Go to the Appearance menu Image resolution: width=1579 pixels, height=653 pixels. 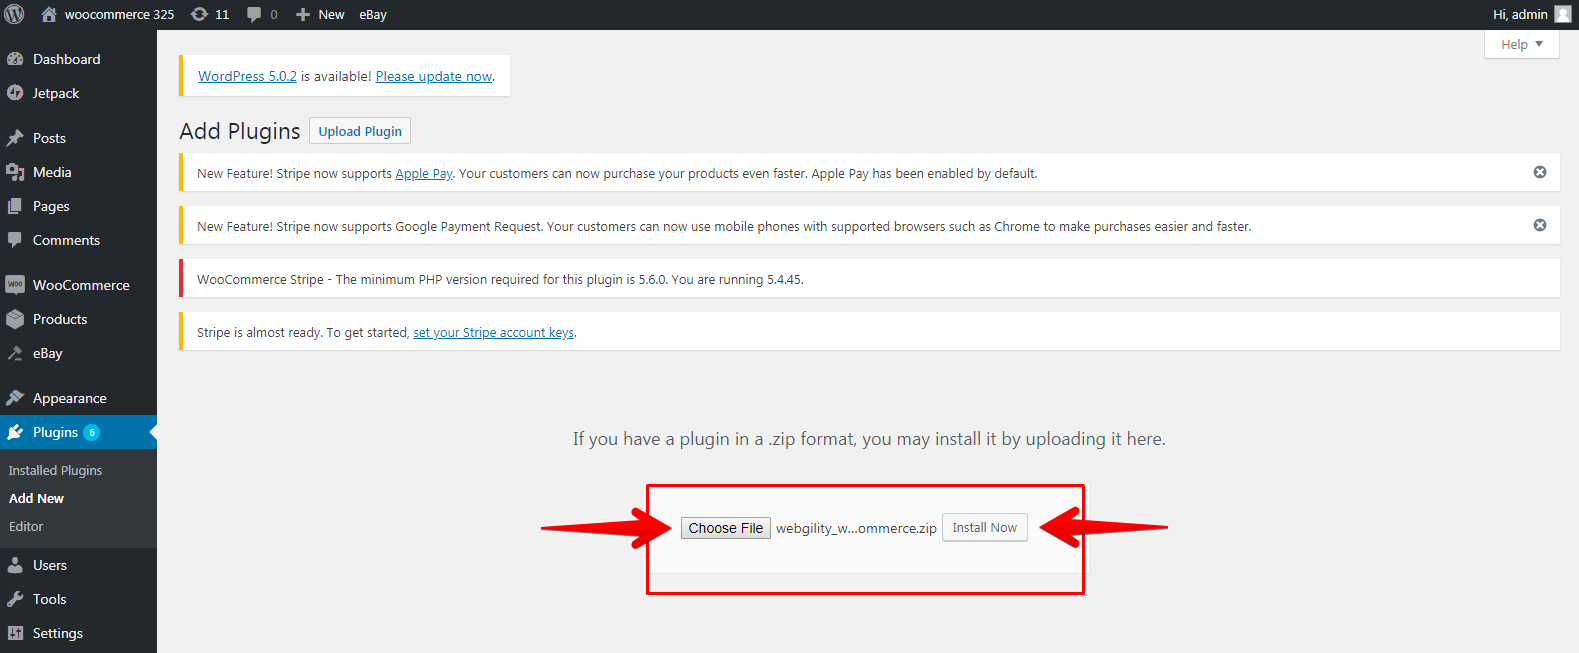click(69, 398)
